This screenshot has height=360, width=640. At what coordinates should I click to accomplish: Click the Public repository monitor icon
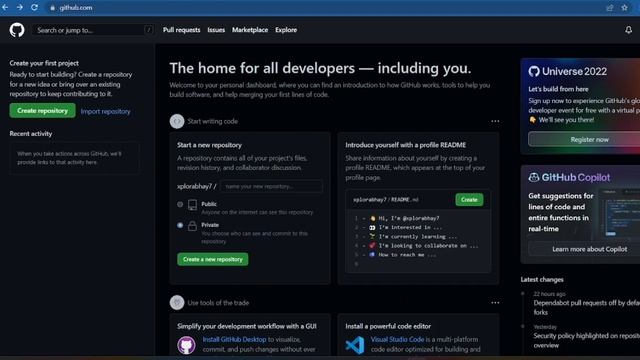(192, 205)
